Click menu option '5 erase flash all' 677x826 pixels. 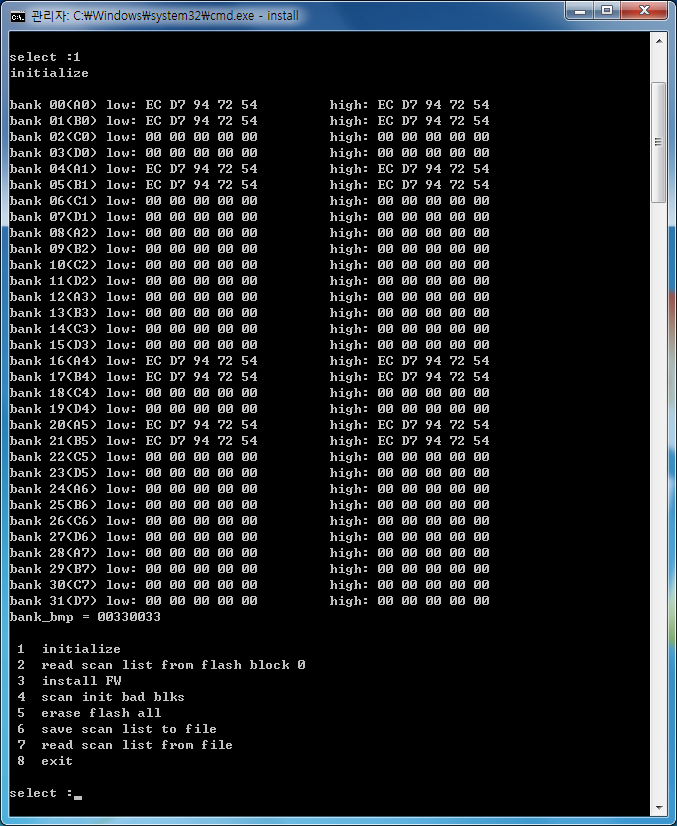click(89, 713)
